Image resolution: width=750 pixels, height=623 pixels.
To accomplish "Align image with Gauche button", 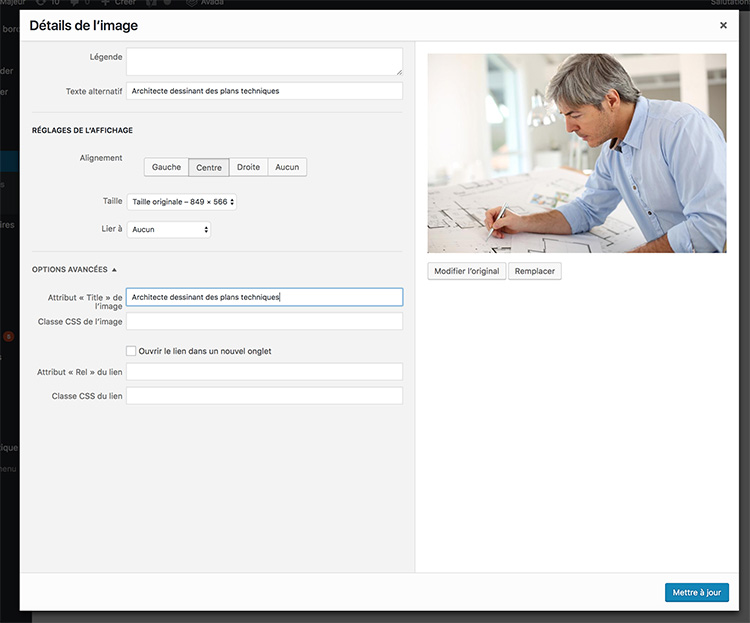I will [166, 167].
